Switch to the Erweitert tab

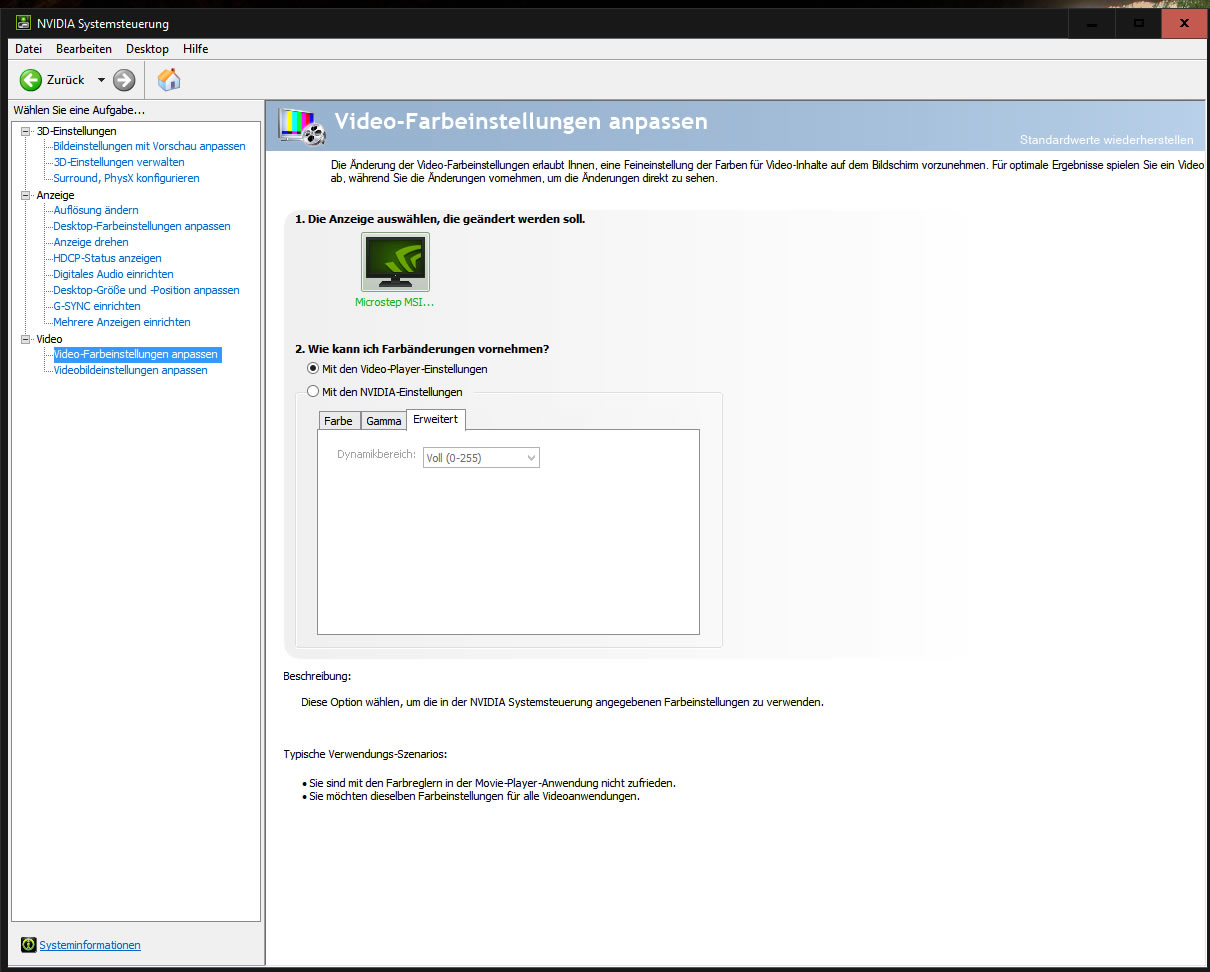click(436, 420)
